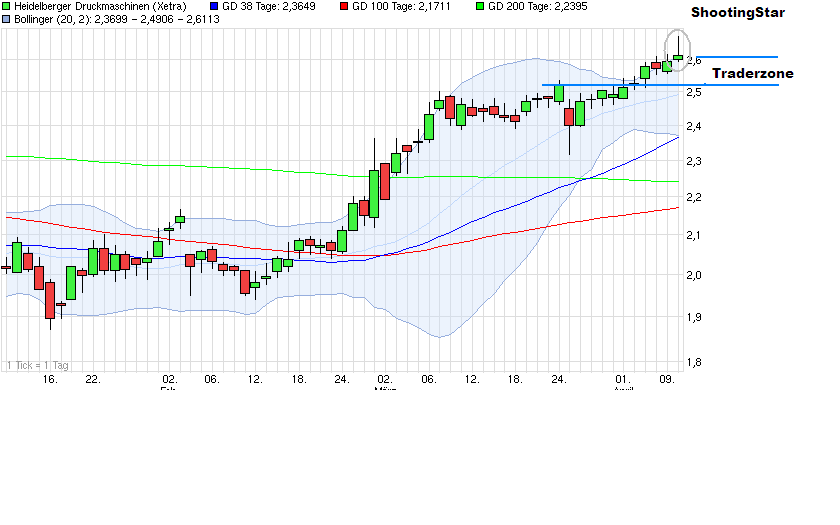840x525 pixels.
Task: Click the 2,2 price axis label
Action: [694, 198]
